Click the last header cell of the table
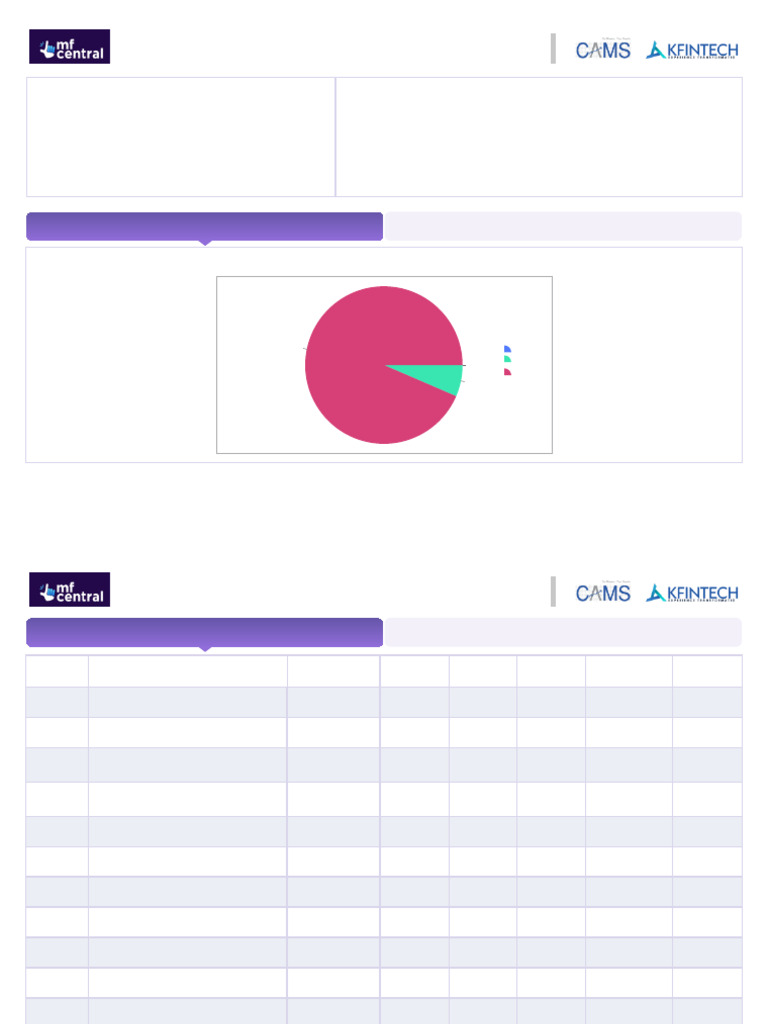Image resolution: width=768 pixels, height=1024 pixels. pyautogui.click(x=707, y=671)
